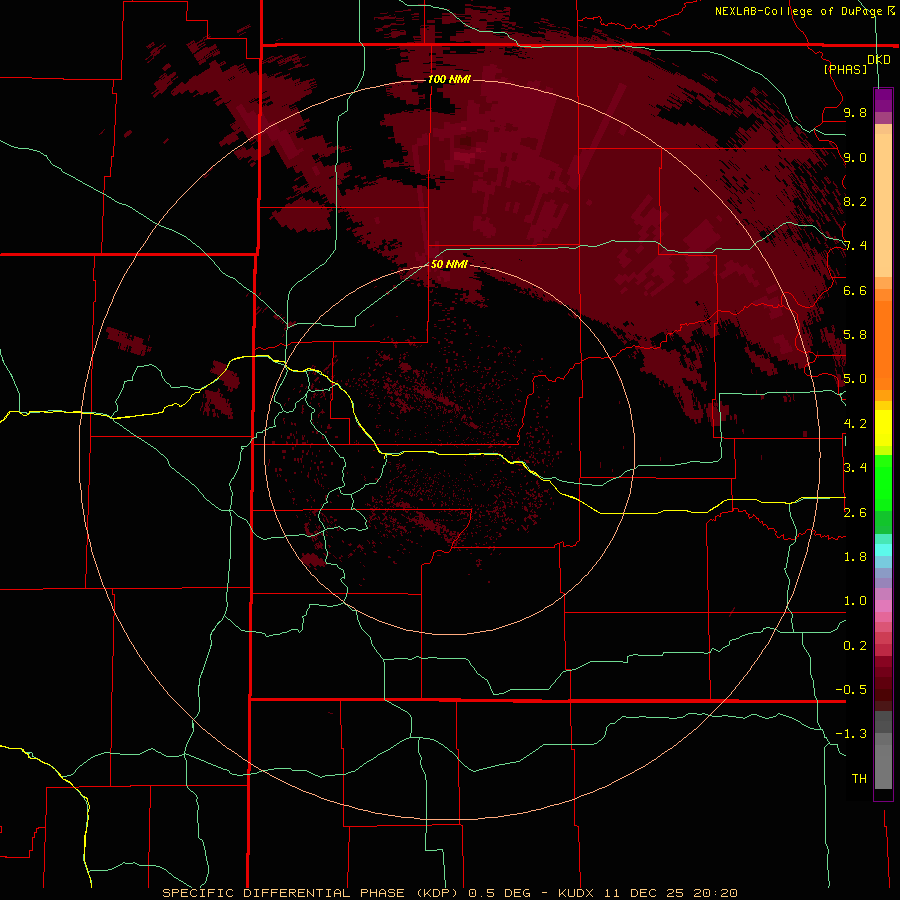Click the purple segment atop the color bar
Viewport: 900px width, 900px height.
[x=883, y=100]
